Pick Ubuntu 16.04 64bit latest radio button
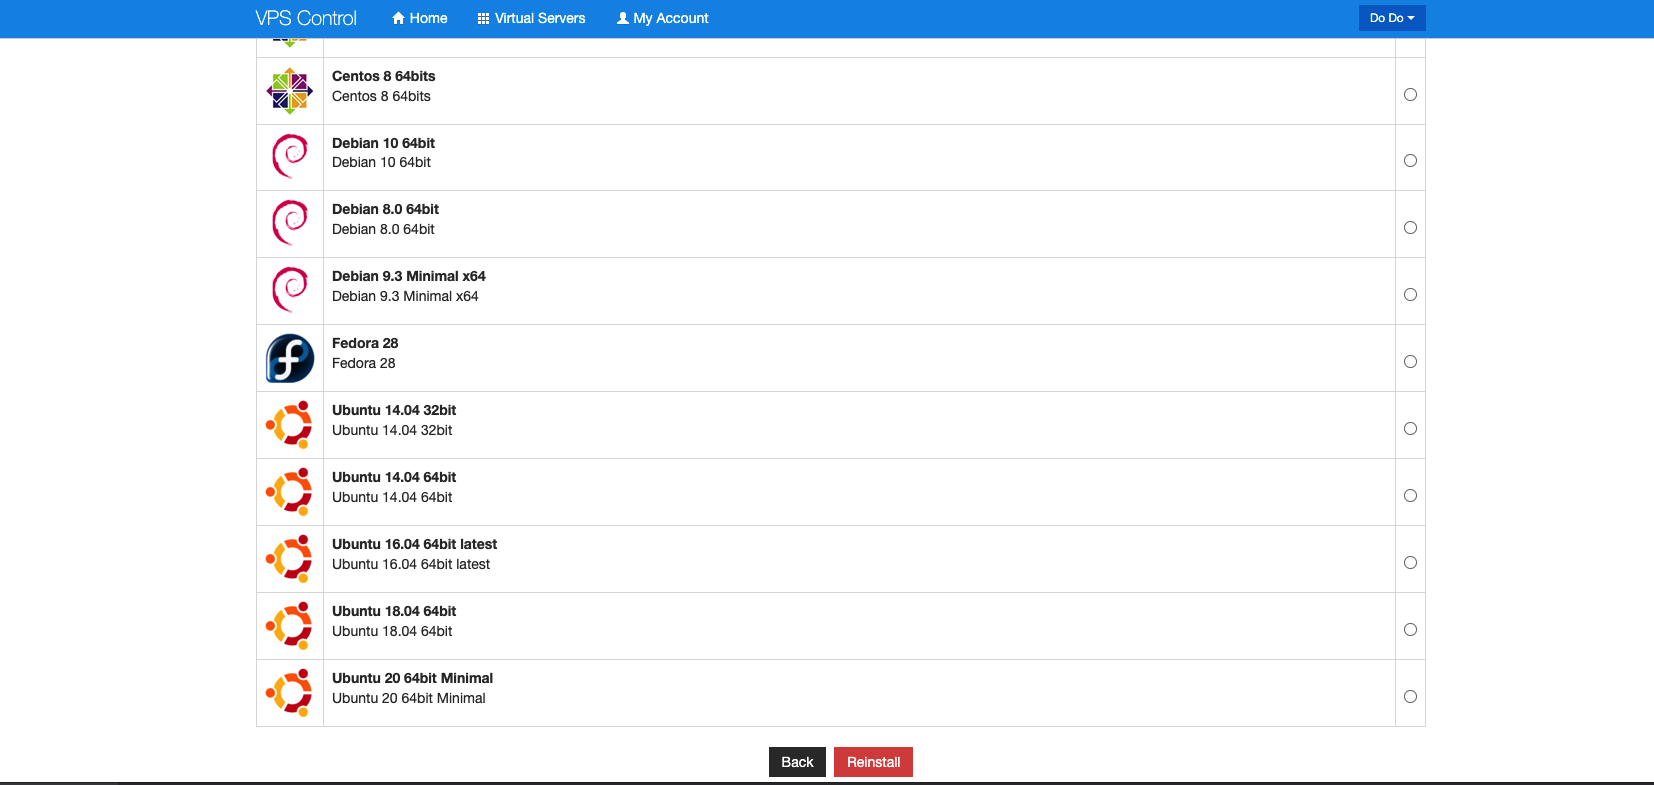Image resolution: width=1654 pixels, height=785 pixels. click(1410, 562)
